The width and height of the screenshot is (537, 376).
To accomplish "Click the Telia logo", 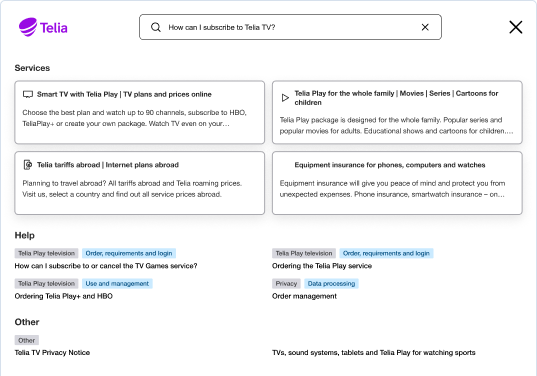I will coord(43,27).
